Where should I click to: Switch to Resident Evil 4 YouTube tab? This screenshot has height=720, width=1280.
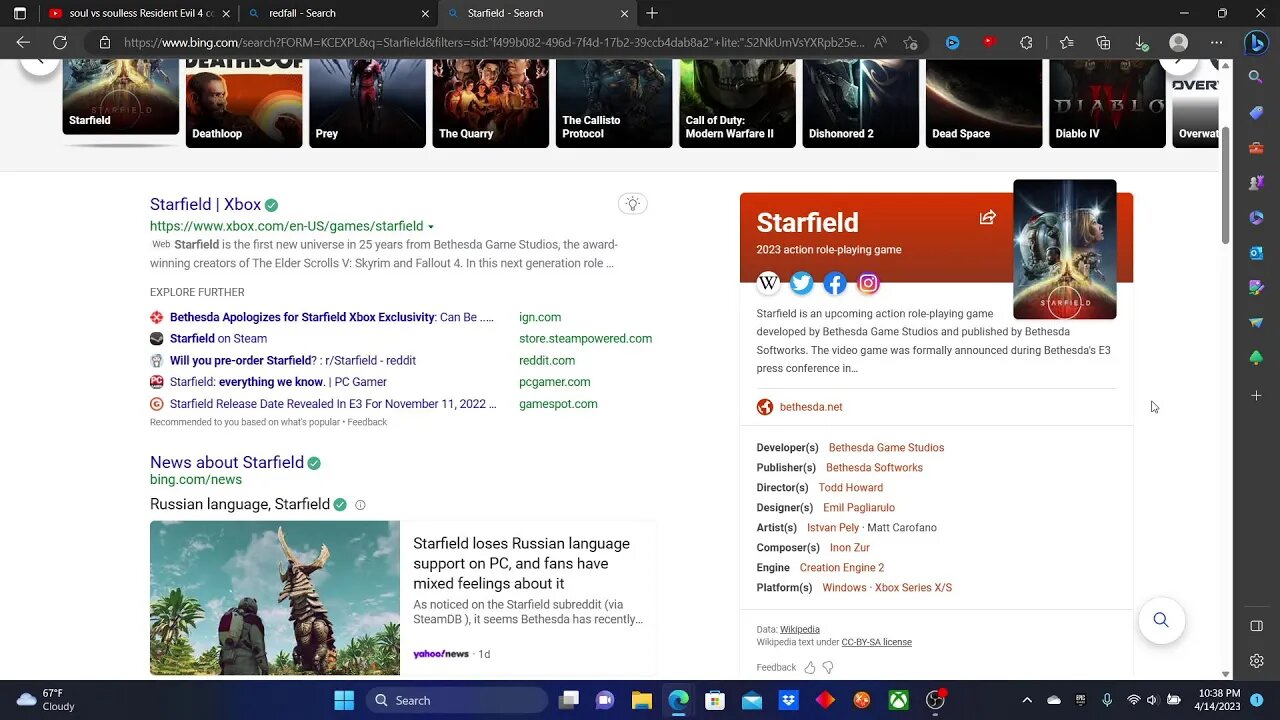click(x=139, y=13)
